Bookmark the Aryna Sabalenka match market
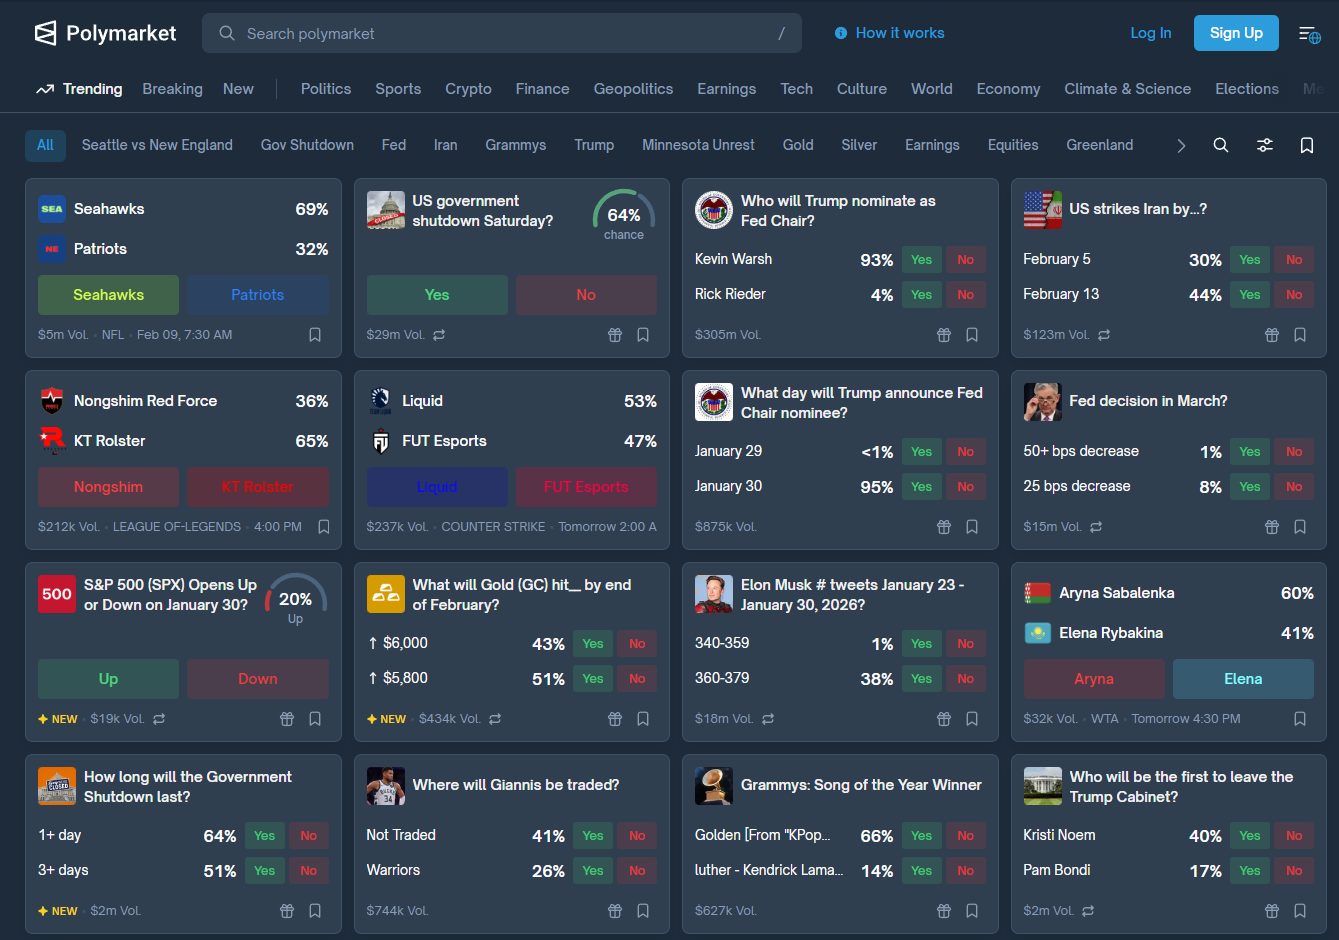1339x940 pixels. pos(1300,719)
